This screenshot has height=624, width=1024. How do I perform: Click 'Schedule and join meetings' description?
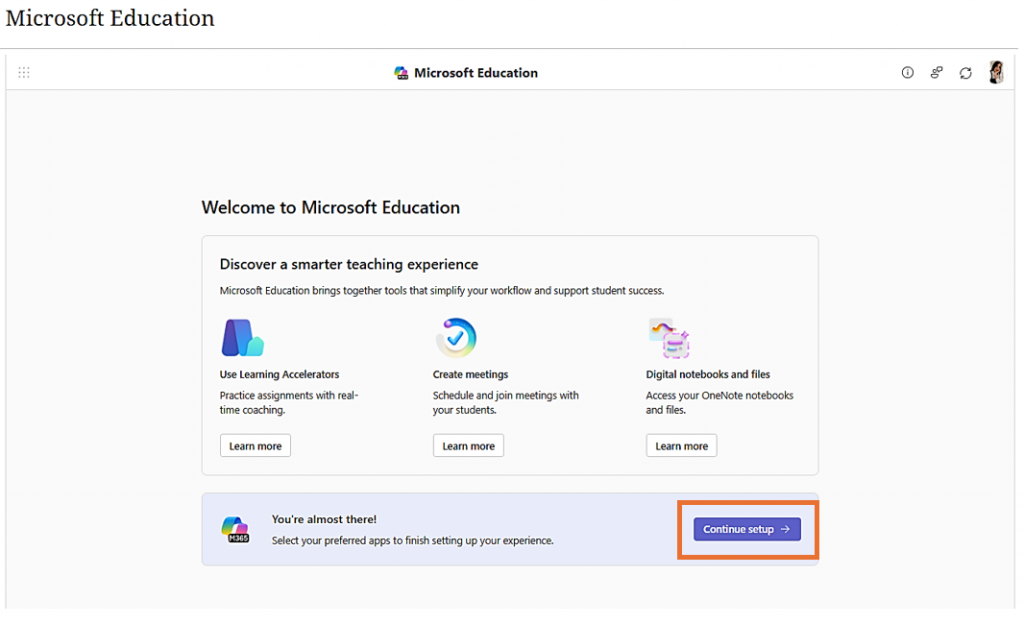(x=505, y=403)
